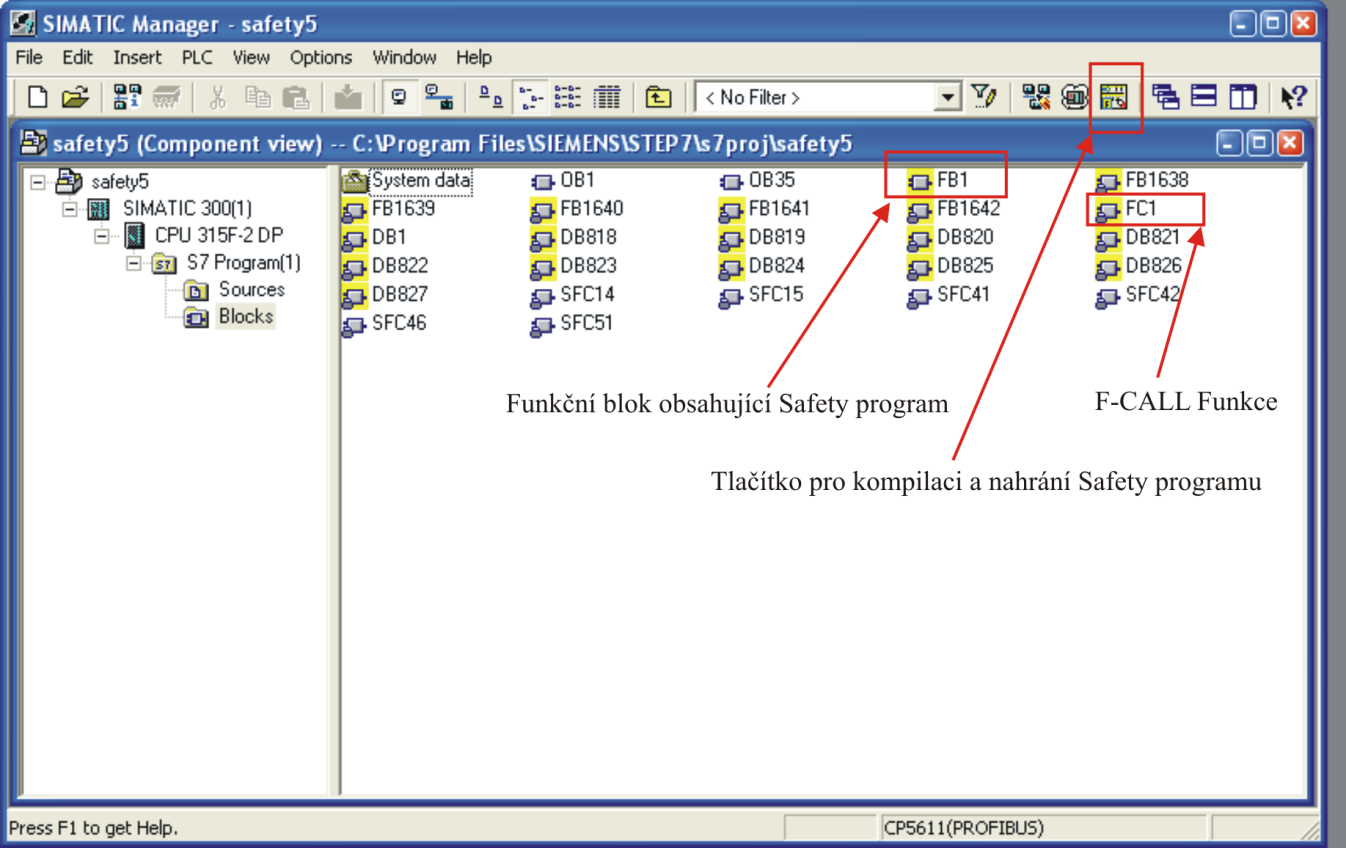The image size is (1346, 848).
Task: Collapse the CPU 315F-2 DP node
Action: coord(101,236)
